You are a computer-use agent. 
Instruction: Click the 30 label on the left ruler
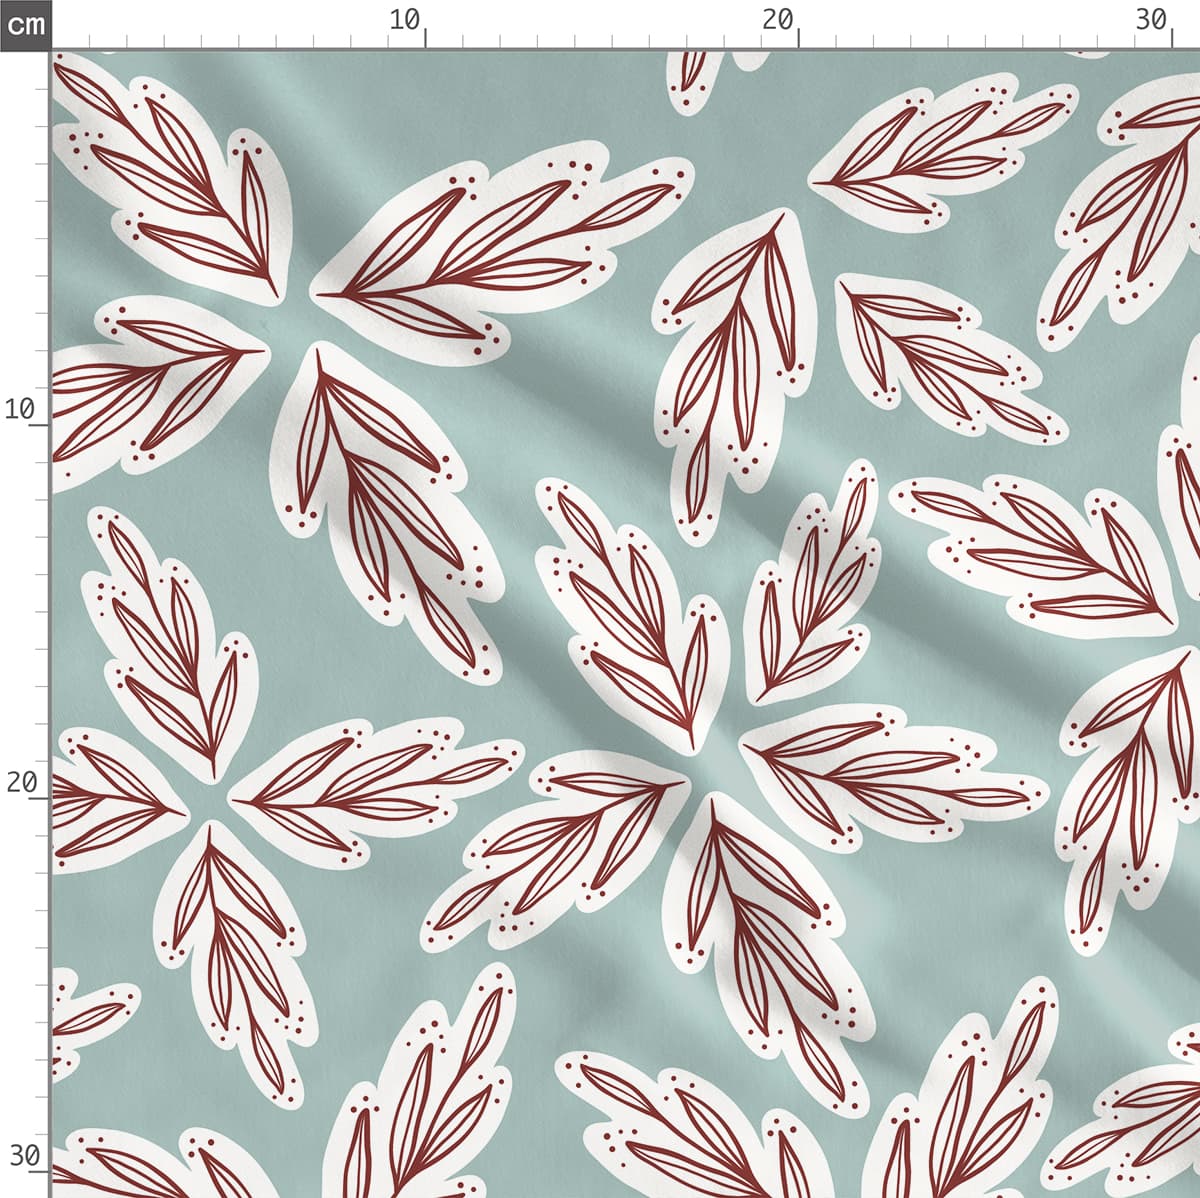20,1156
